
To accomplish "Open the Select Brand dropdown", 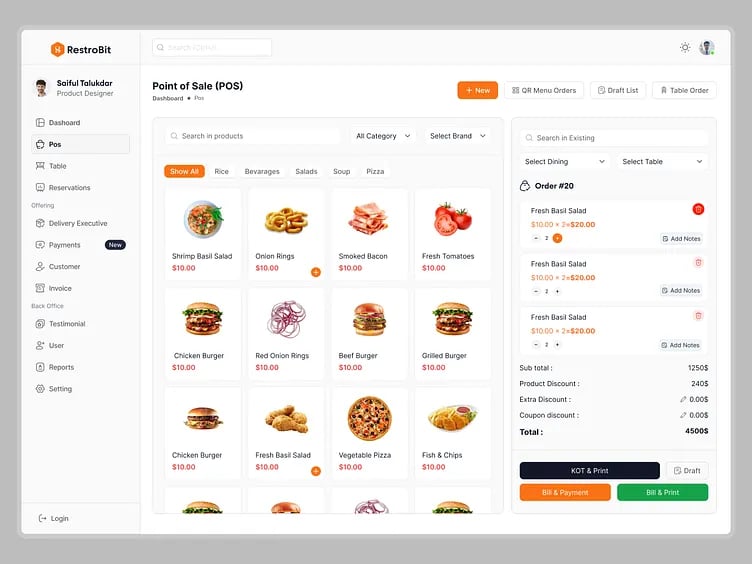I will [458, 136].
